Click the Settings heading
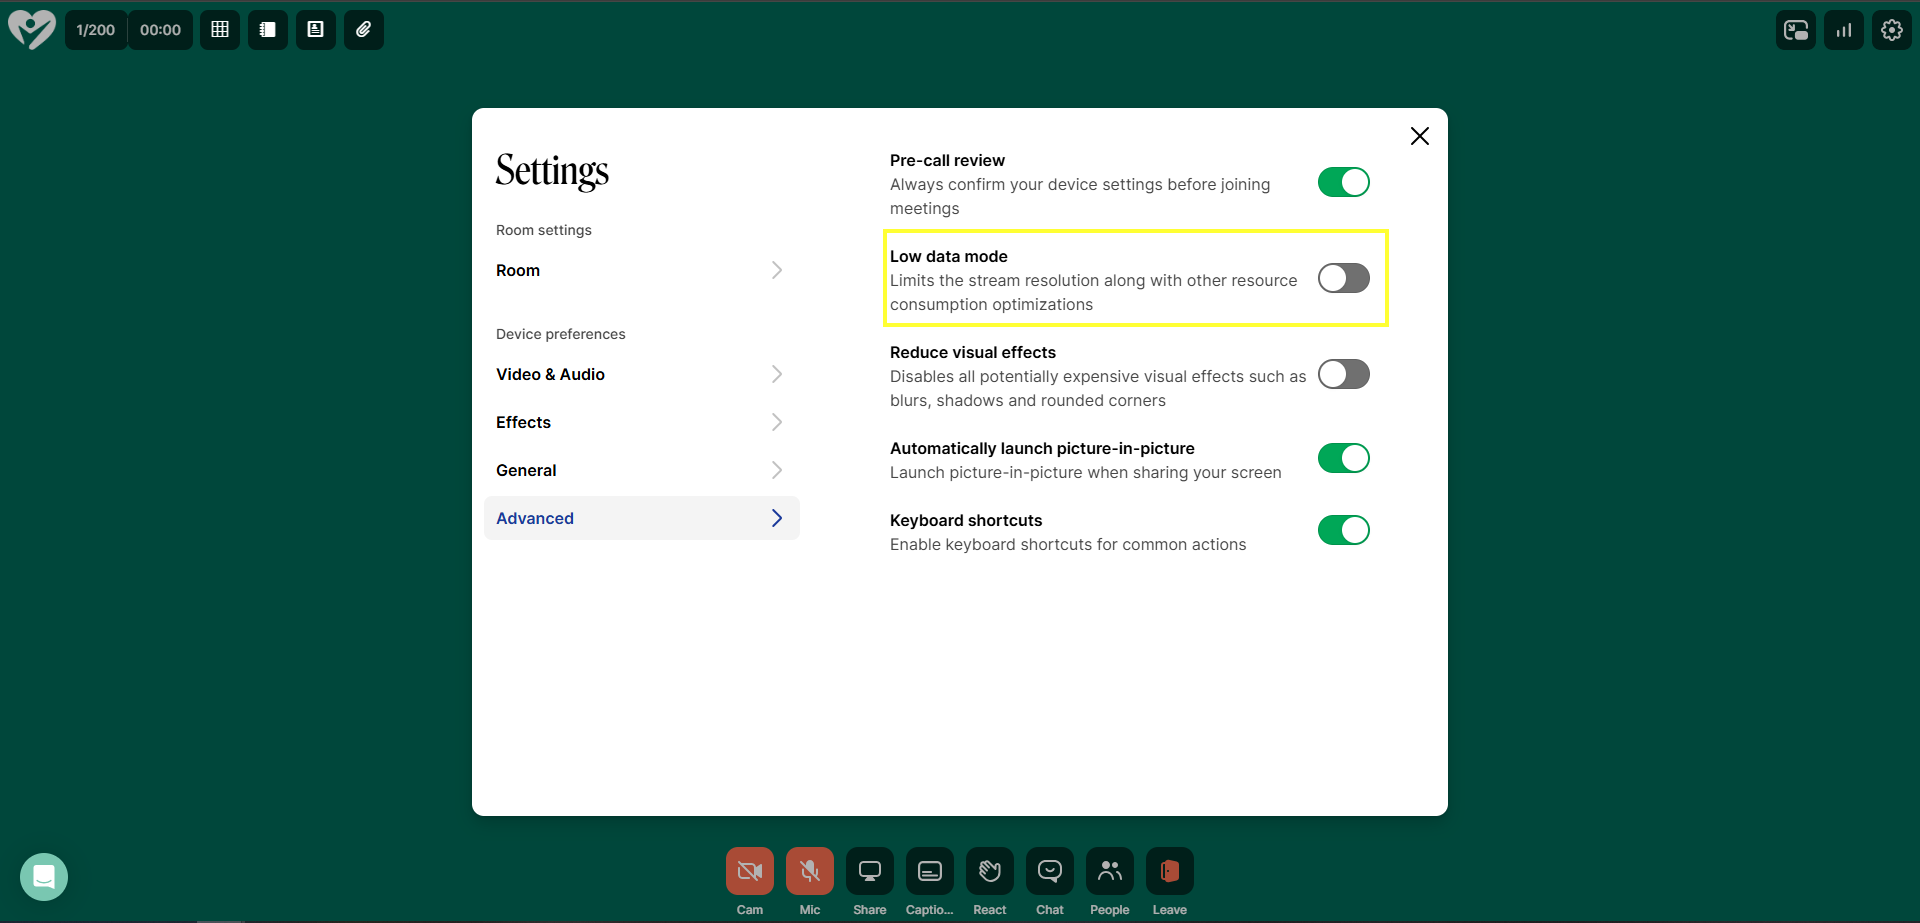 [x=552, y=171]
